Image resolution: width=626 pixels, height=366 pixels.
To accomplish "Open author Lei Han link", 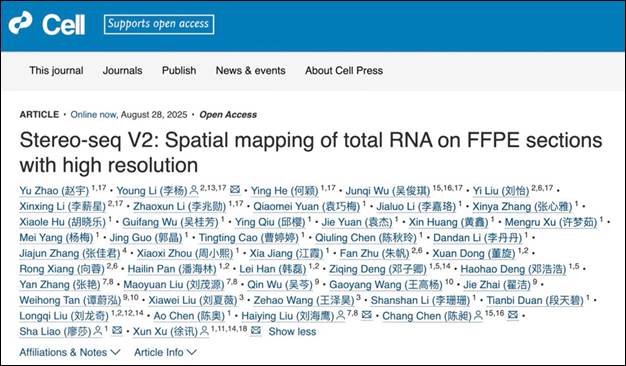I will point(273,269).
